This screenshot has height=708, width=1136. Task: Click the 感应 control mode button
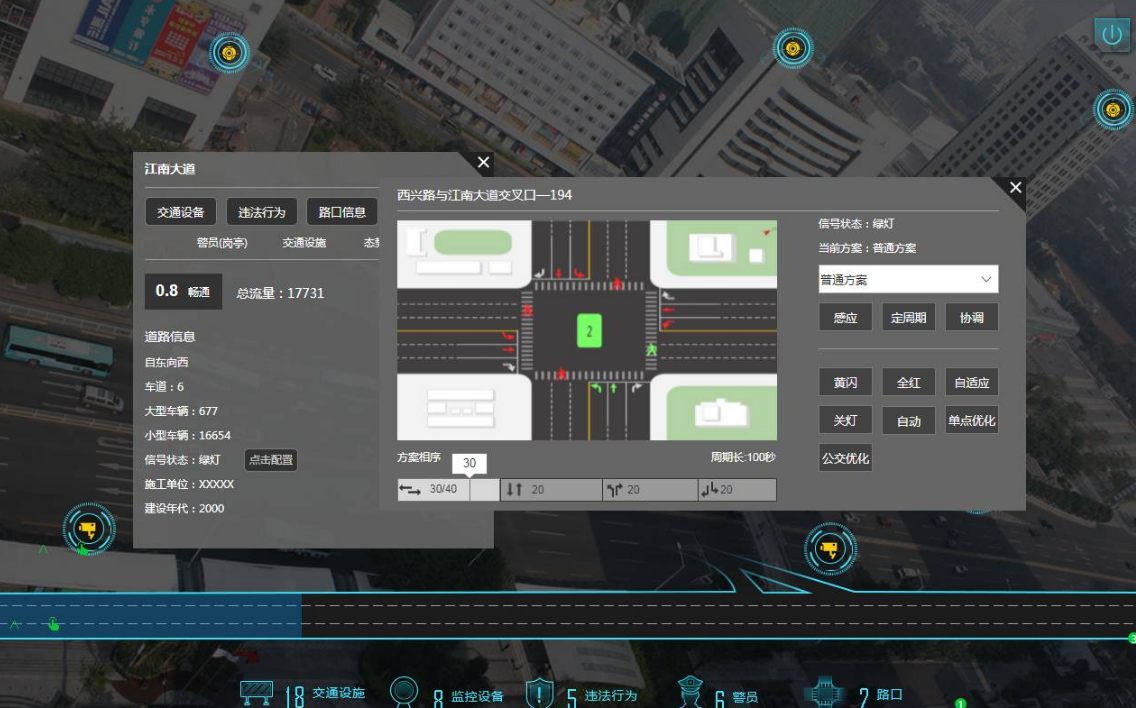point(845,317)
